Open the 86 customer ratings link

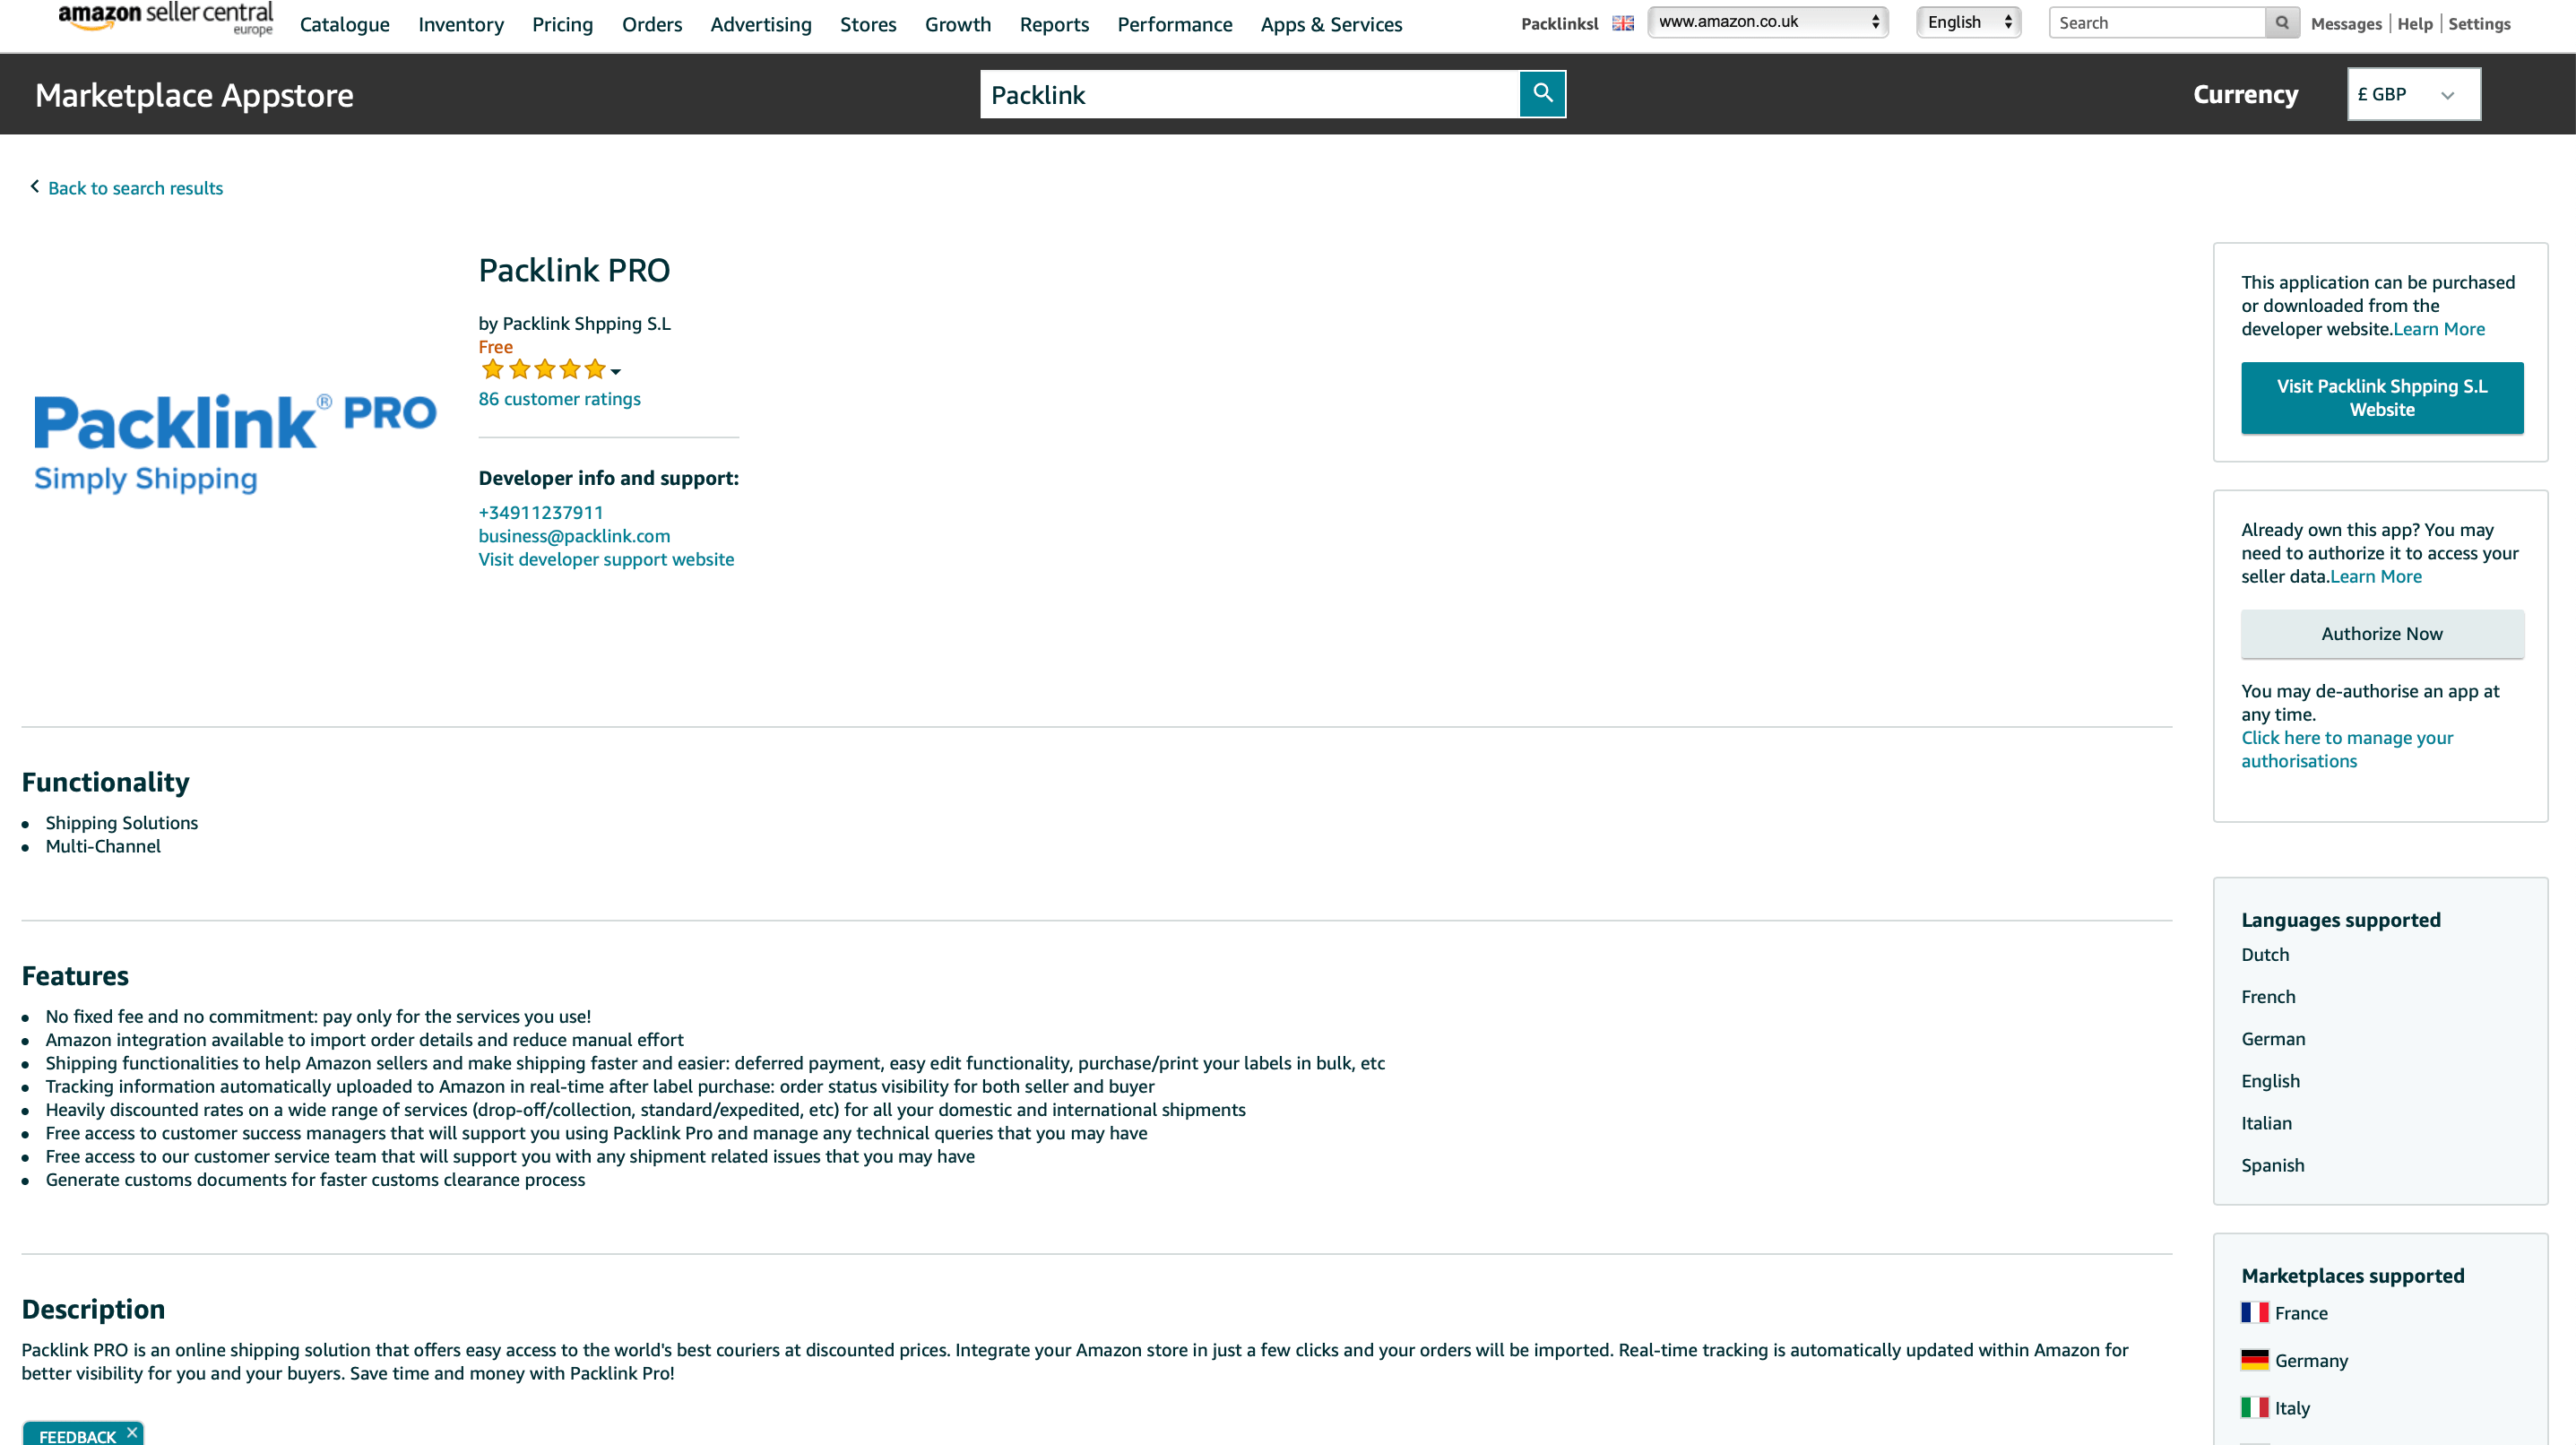point(559,398)
